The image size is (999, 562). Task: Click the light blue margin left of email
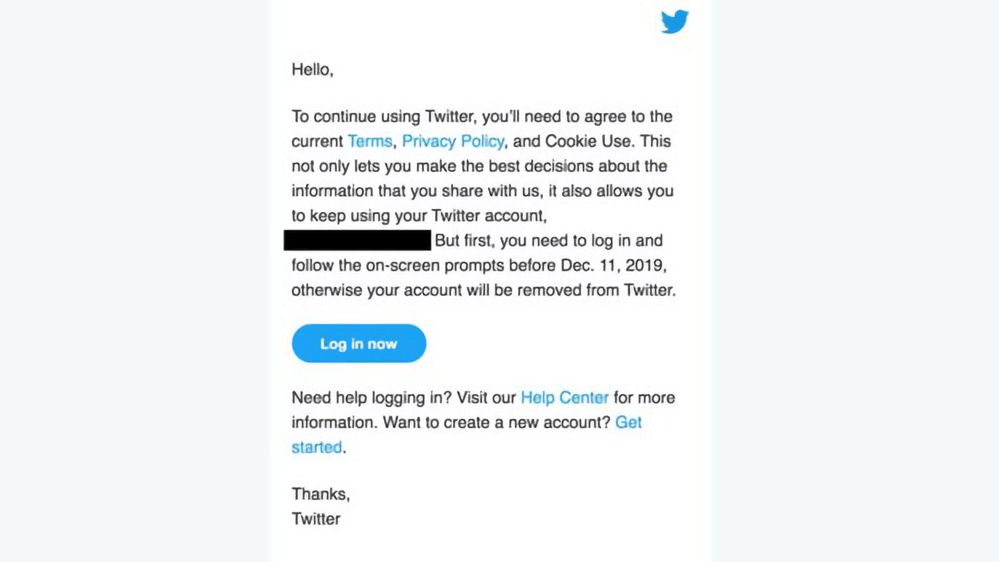(x=135, y=280)
